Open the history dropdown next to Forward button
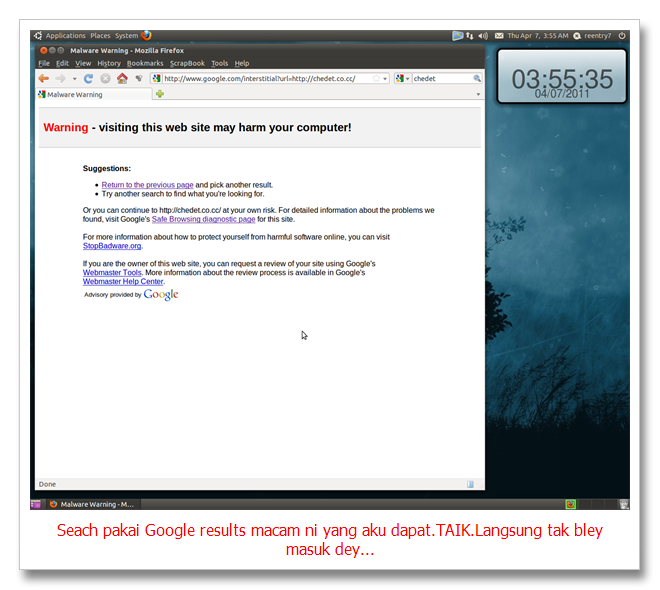The height and width of the screenshot is (590, 660). (75, 79)
